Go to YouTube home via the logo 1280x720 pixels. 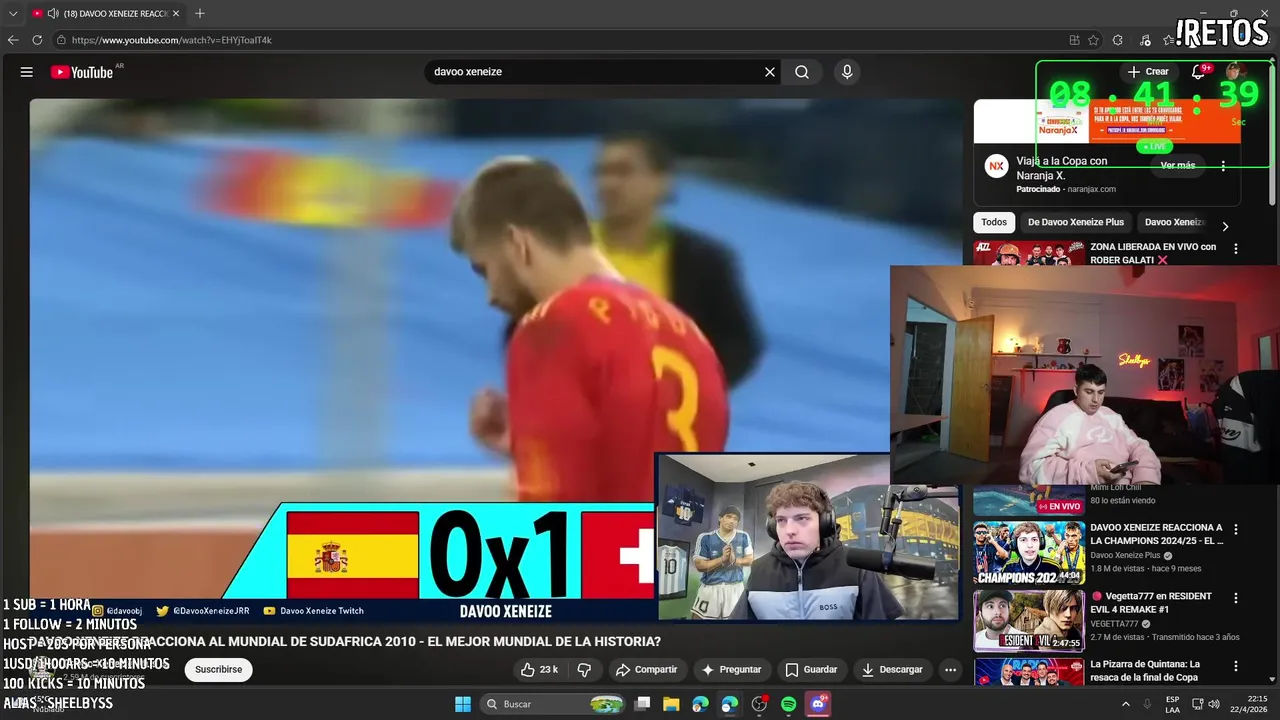click(x=82, y=72)
